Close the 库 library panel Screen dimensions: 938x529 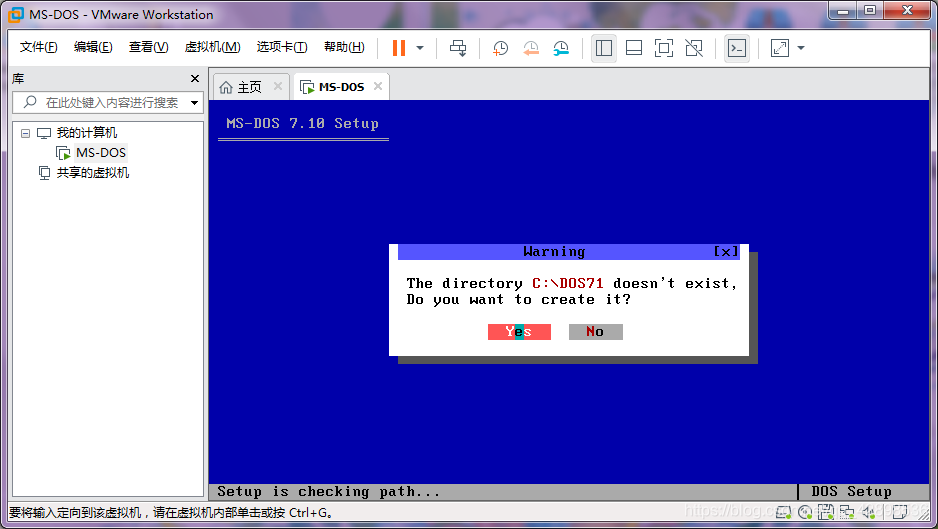tap(194, 78)
